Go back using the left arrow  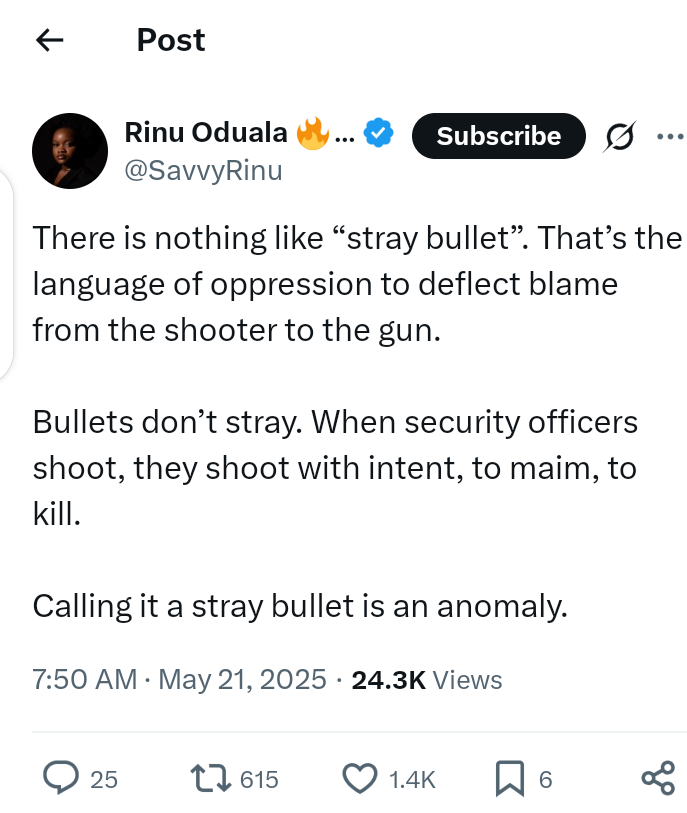pyautogui.click(x=49, y=40)
